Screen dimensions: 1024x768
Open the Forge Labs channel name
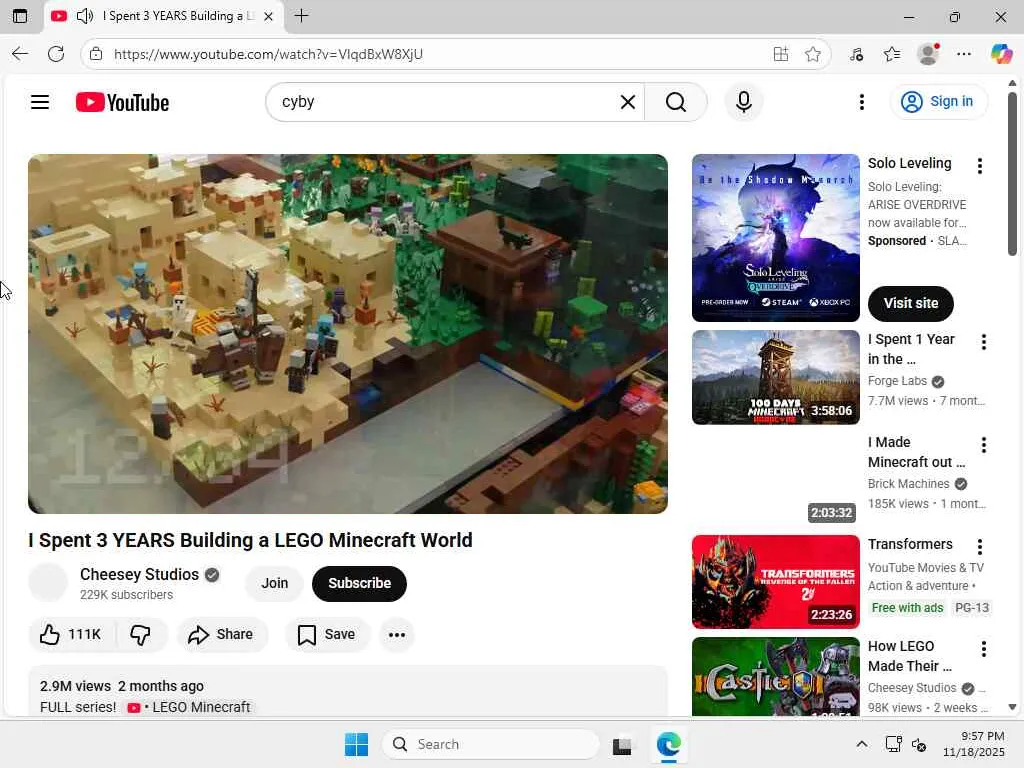pyautogui.click(x=897, y=381)
